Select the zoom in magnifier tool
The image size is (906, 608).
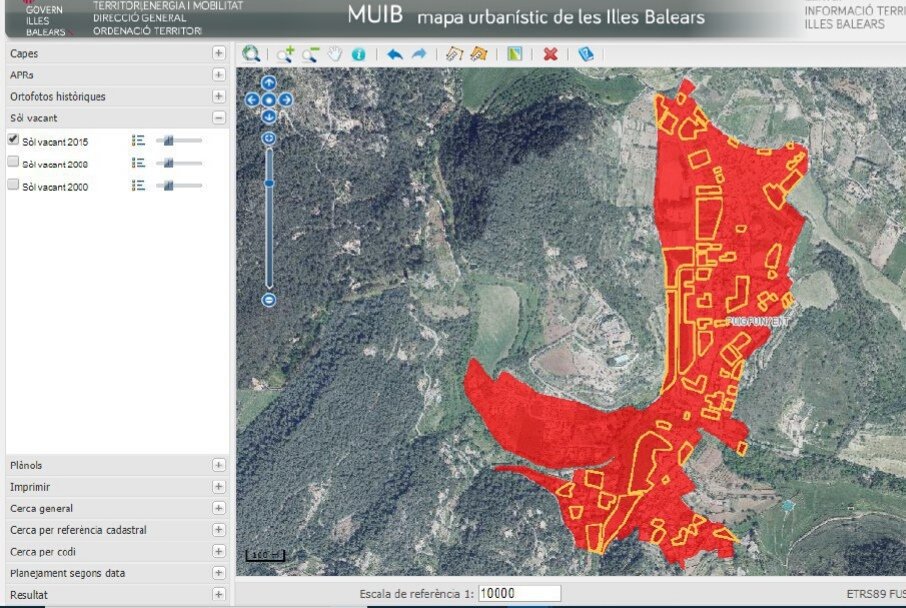(x=285, y=54)
